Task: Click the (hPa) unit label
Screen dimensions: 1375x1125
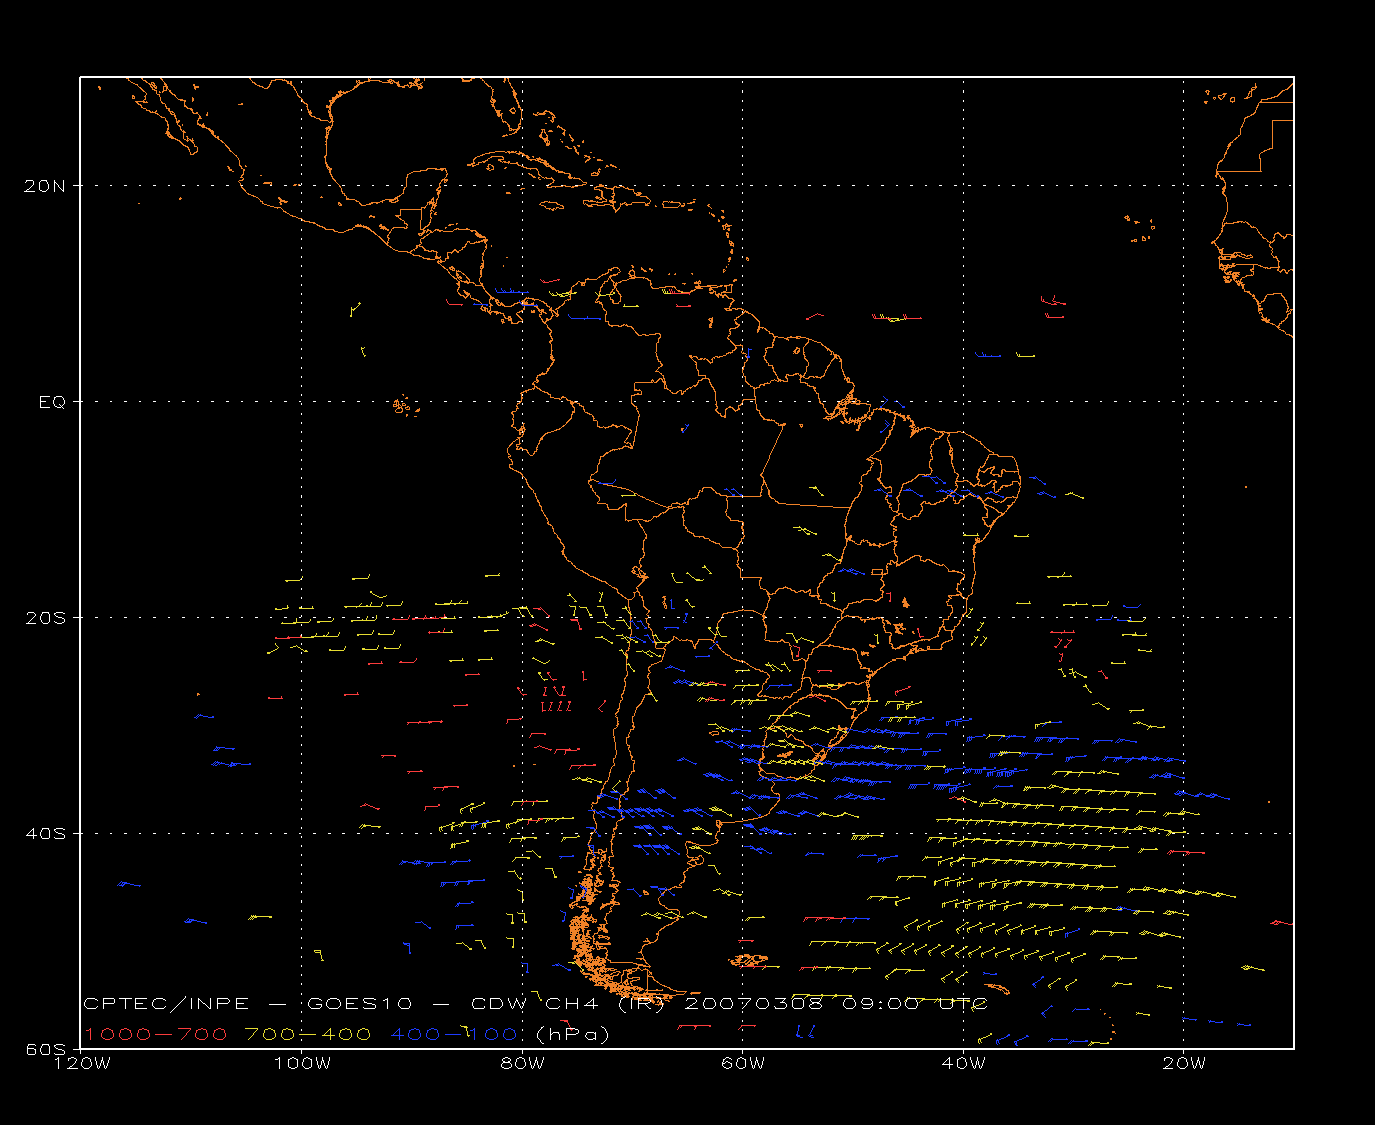Action: pos(573,1034)
